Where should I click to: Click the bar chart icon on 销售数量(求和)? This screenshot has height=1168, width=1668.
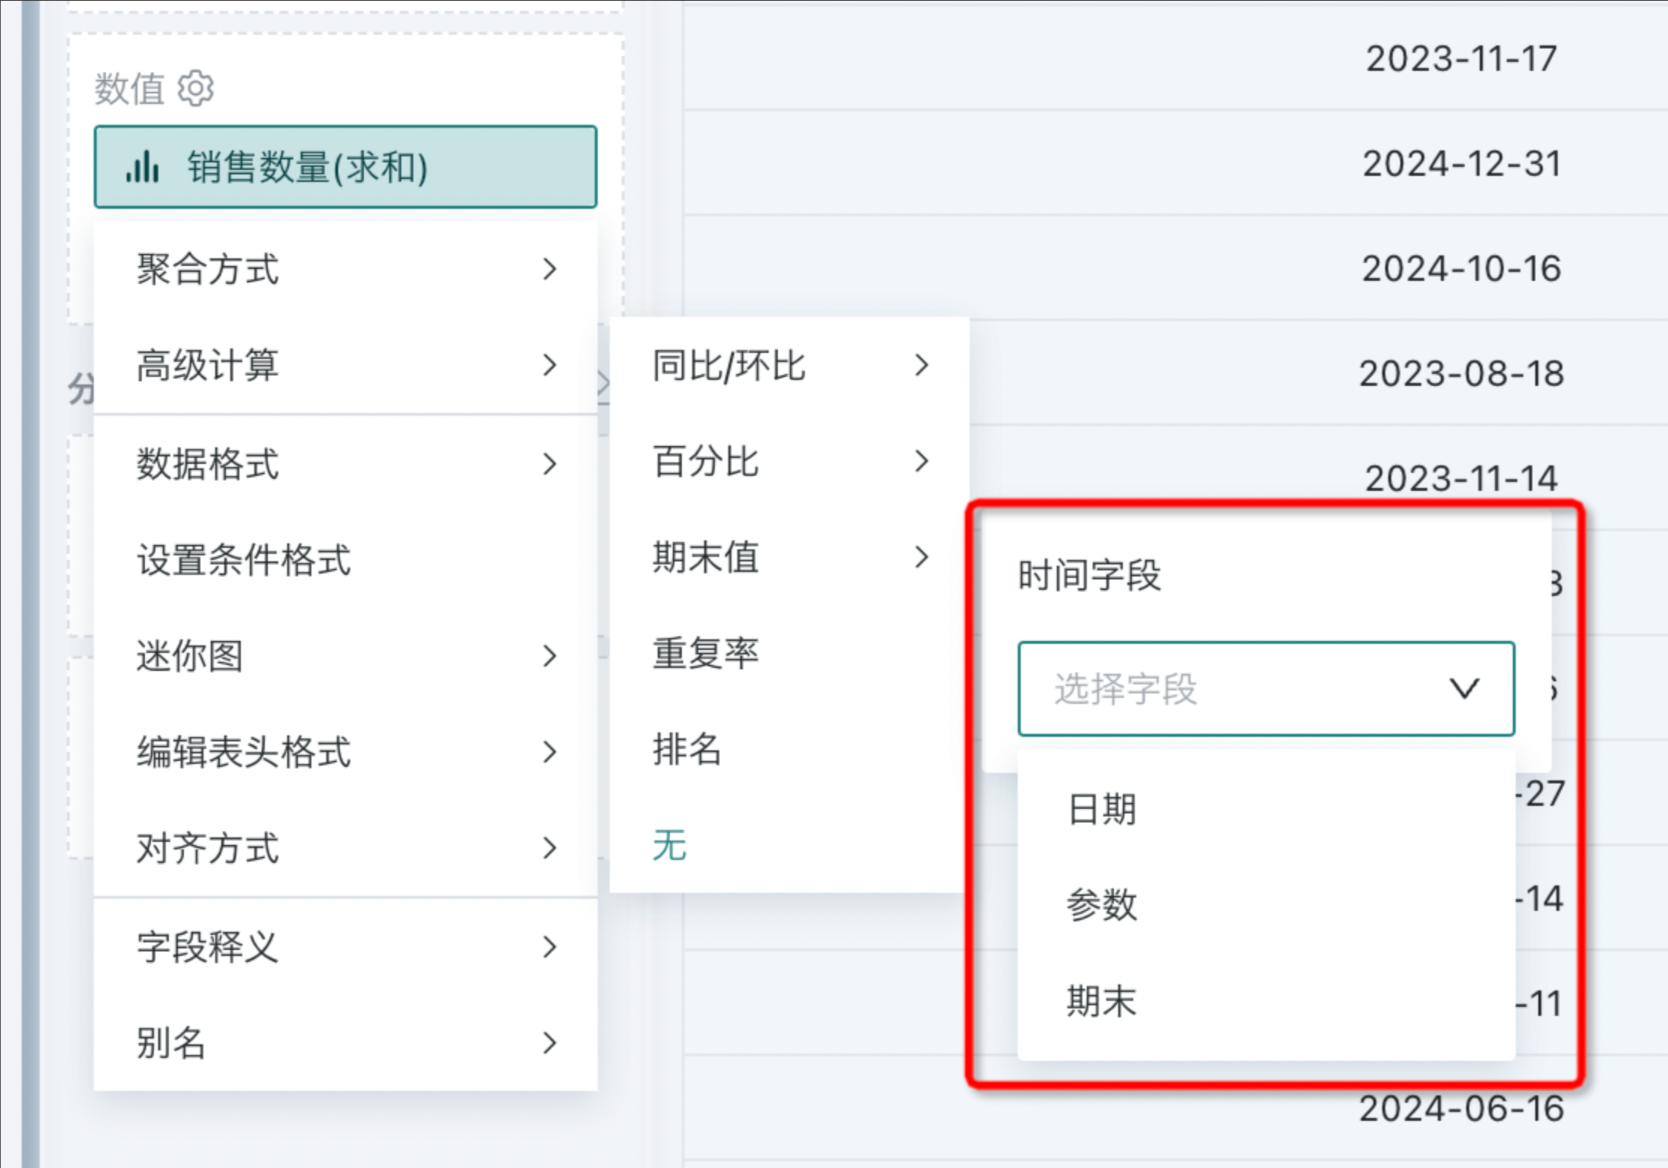(x=143, y=167)
